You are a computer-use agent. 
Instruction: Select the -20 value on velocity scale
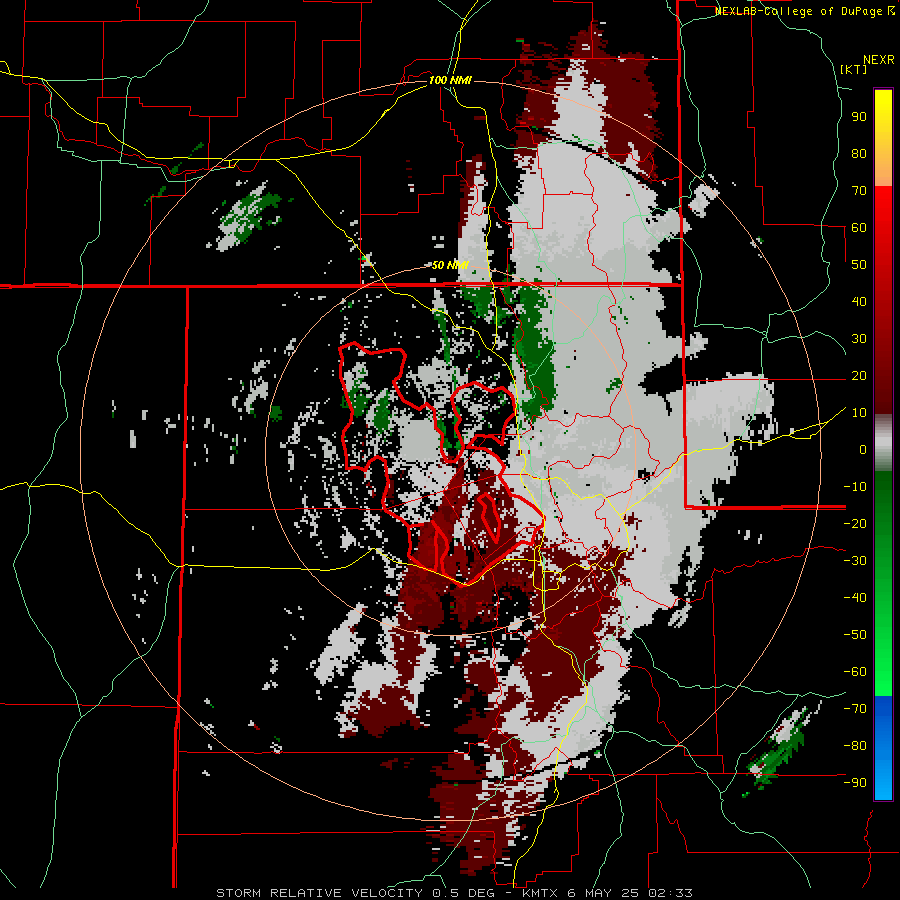[856, 523]
